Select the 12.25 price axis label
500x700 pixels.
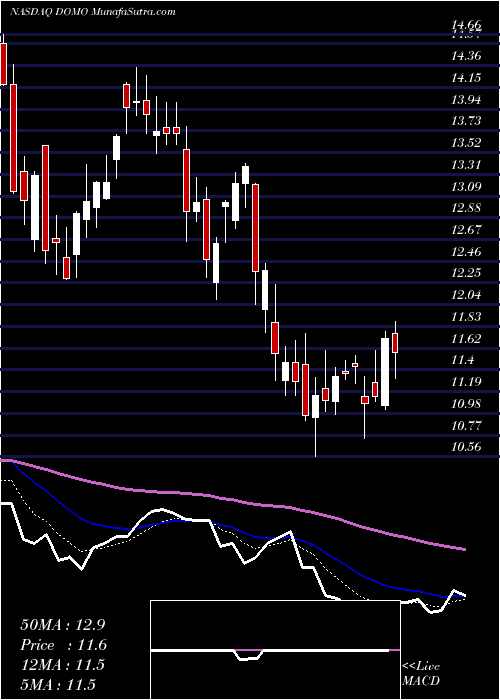(467, 273)
